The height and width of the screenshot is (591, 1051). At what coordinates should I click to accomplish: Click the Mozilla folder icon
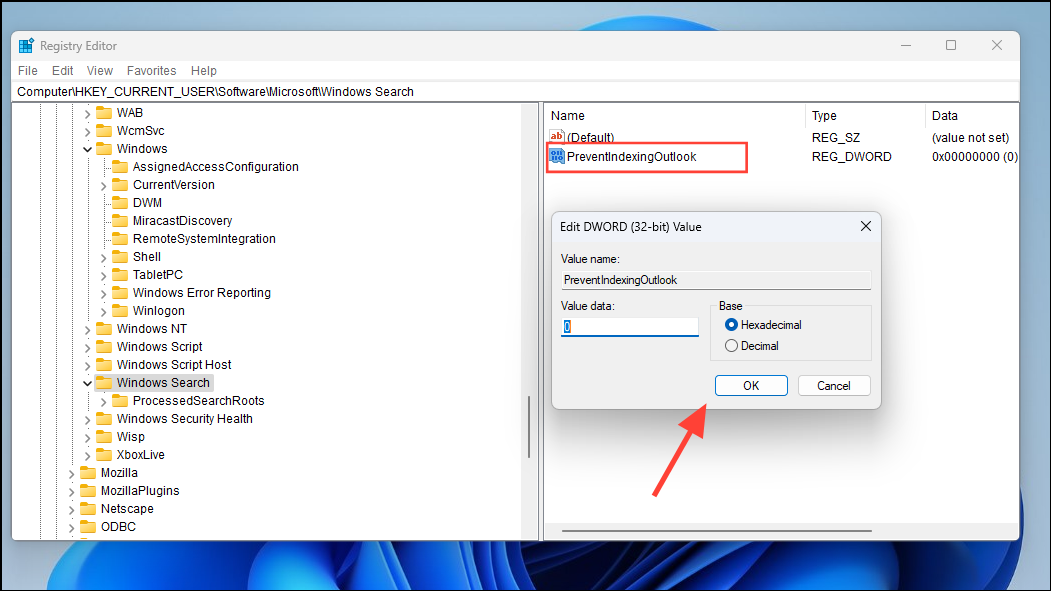pos(88,472)
